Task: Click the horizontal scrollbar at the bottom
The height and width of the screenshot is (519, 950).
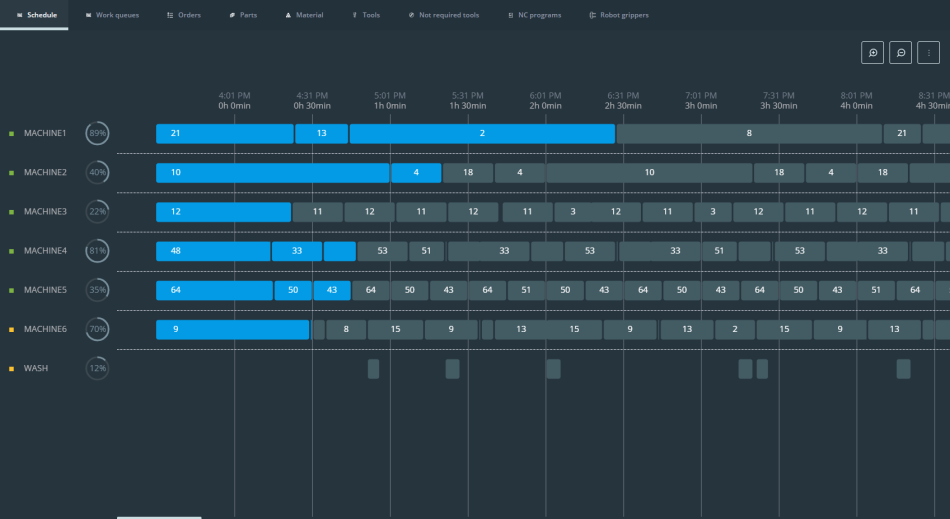Action: (x=159, y=517)
